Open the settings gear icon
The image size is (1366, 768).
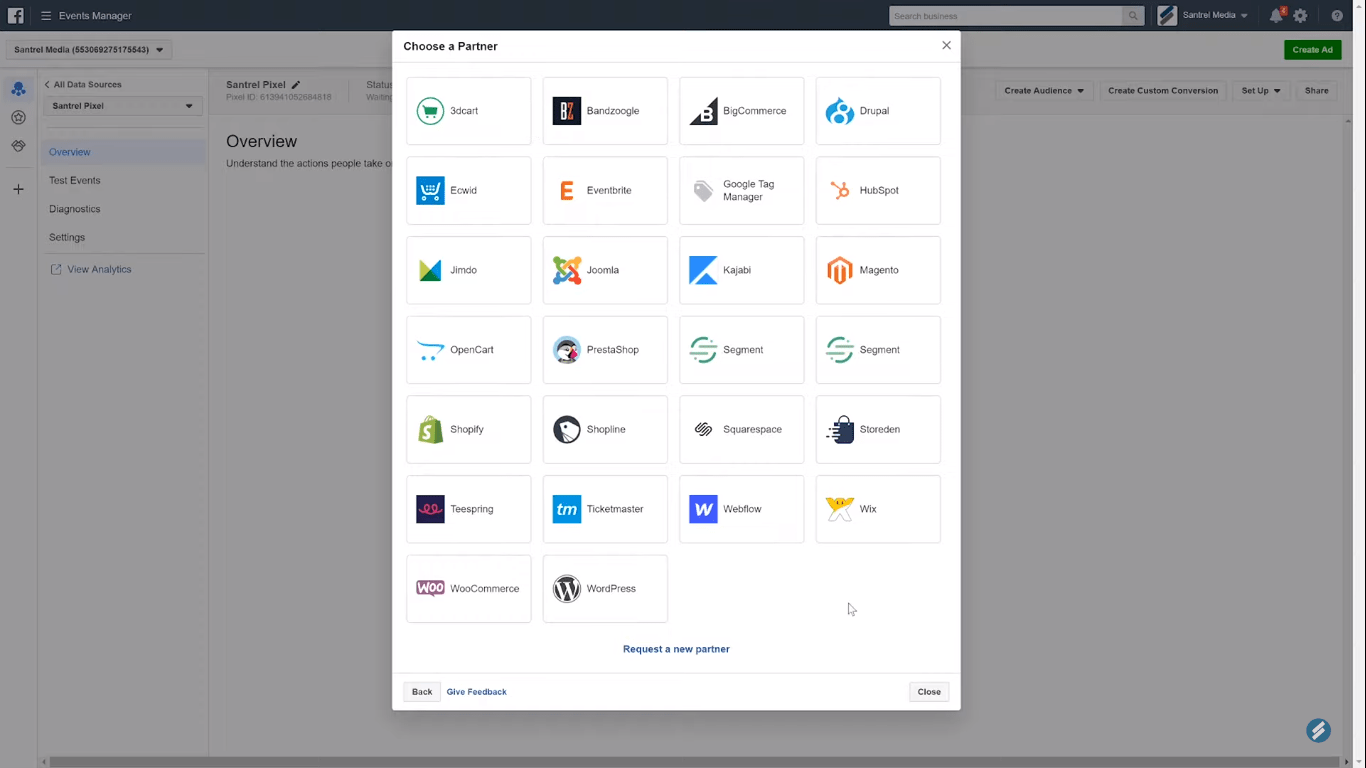coord(1300,16)
